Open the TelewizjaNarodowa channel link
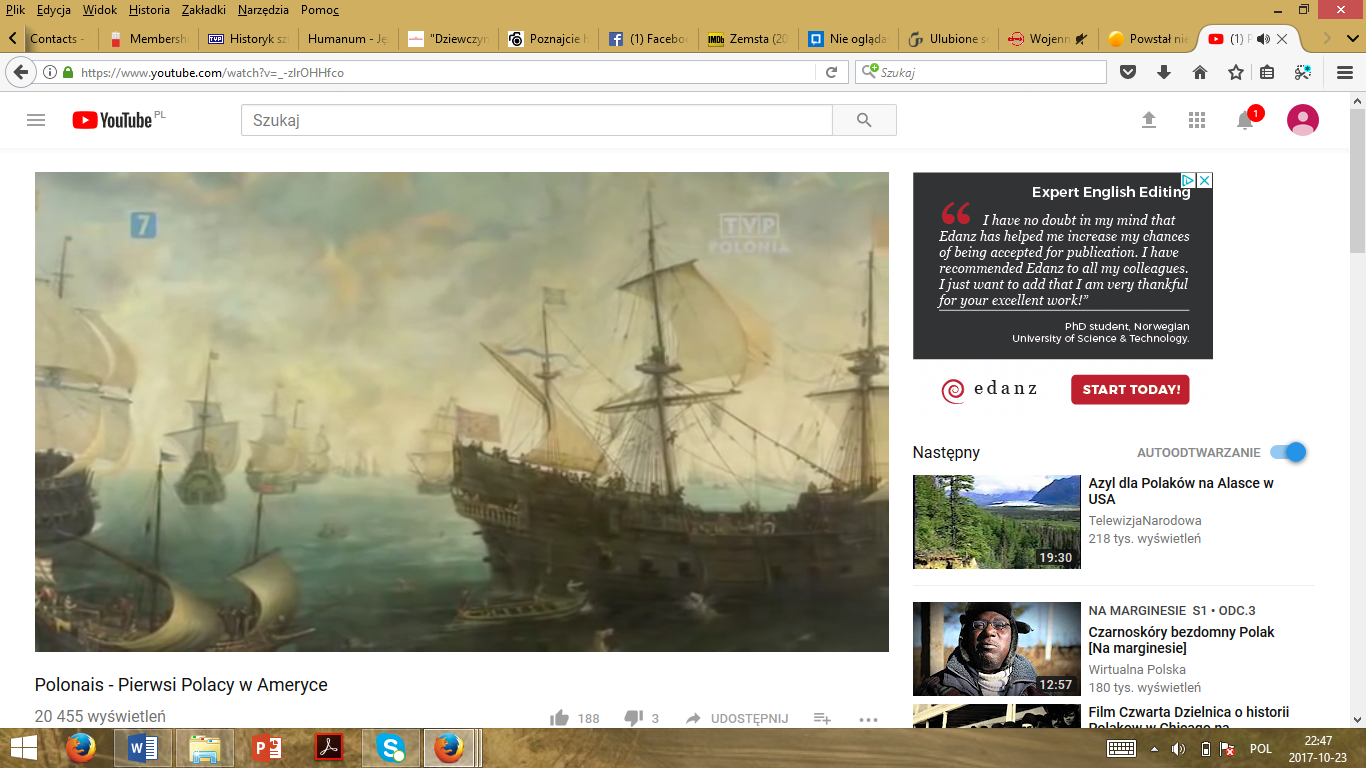 (1145, 521)
